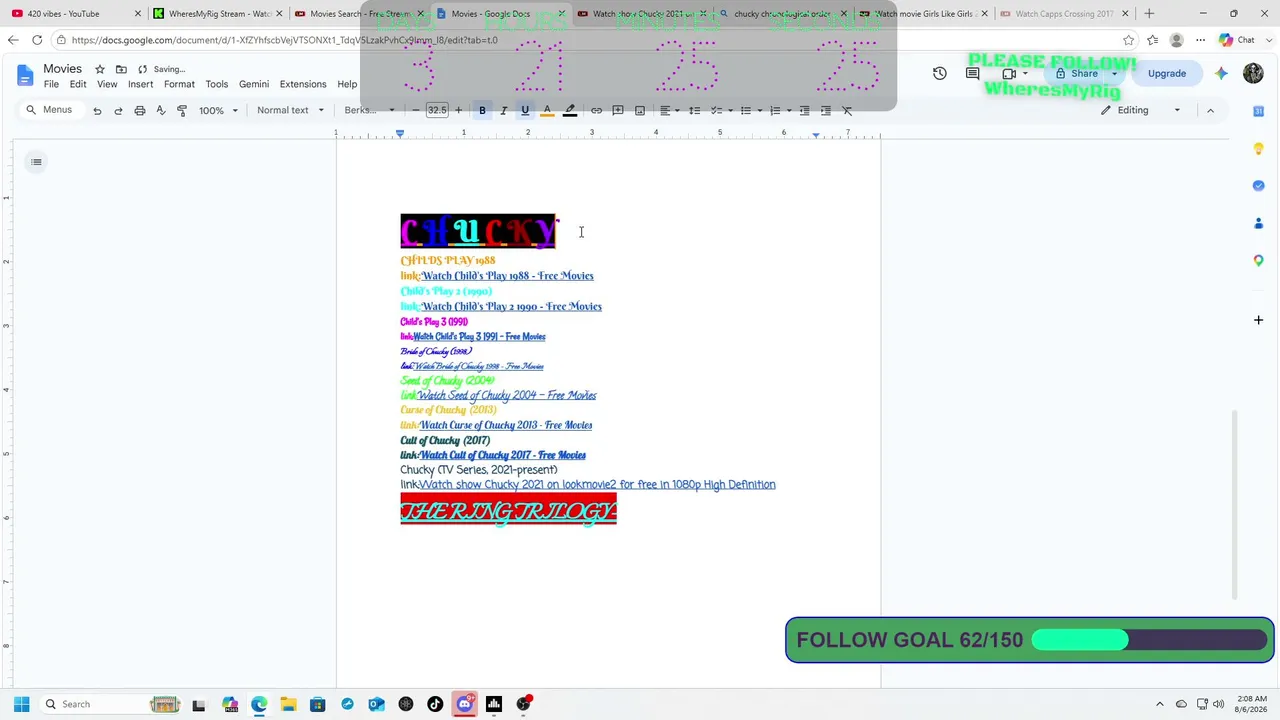Click the Undo arrow in the Docs toolbar
The height and width of the screenshot is (720, 1280).
(97, 110)
